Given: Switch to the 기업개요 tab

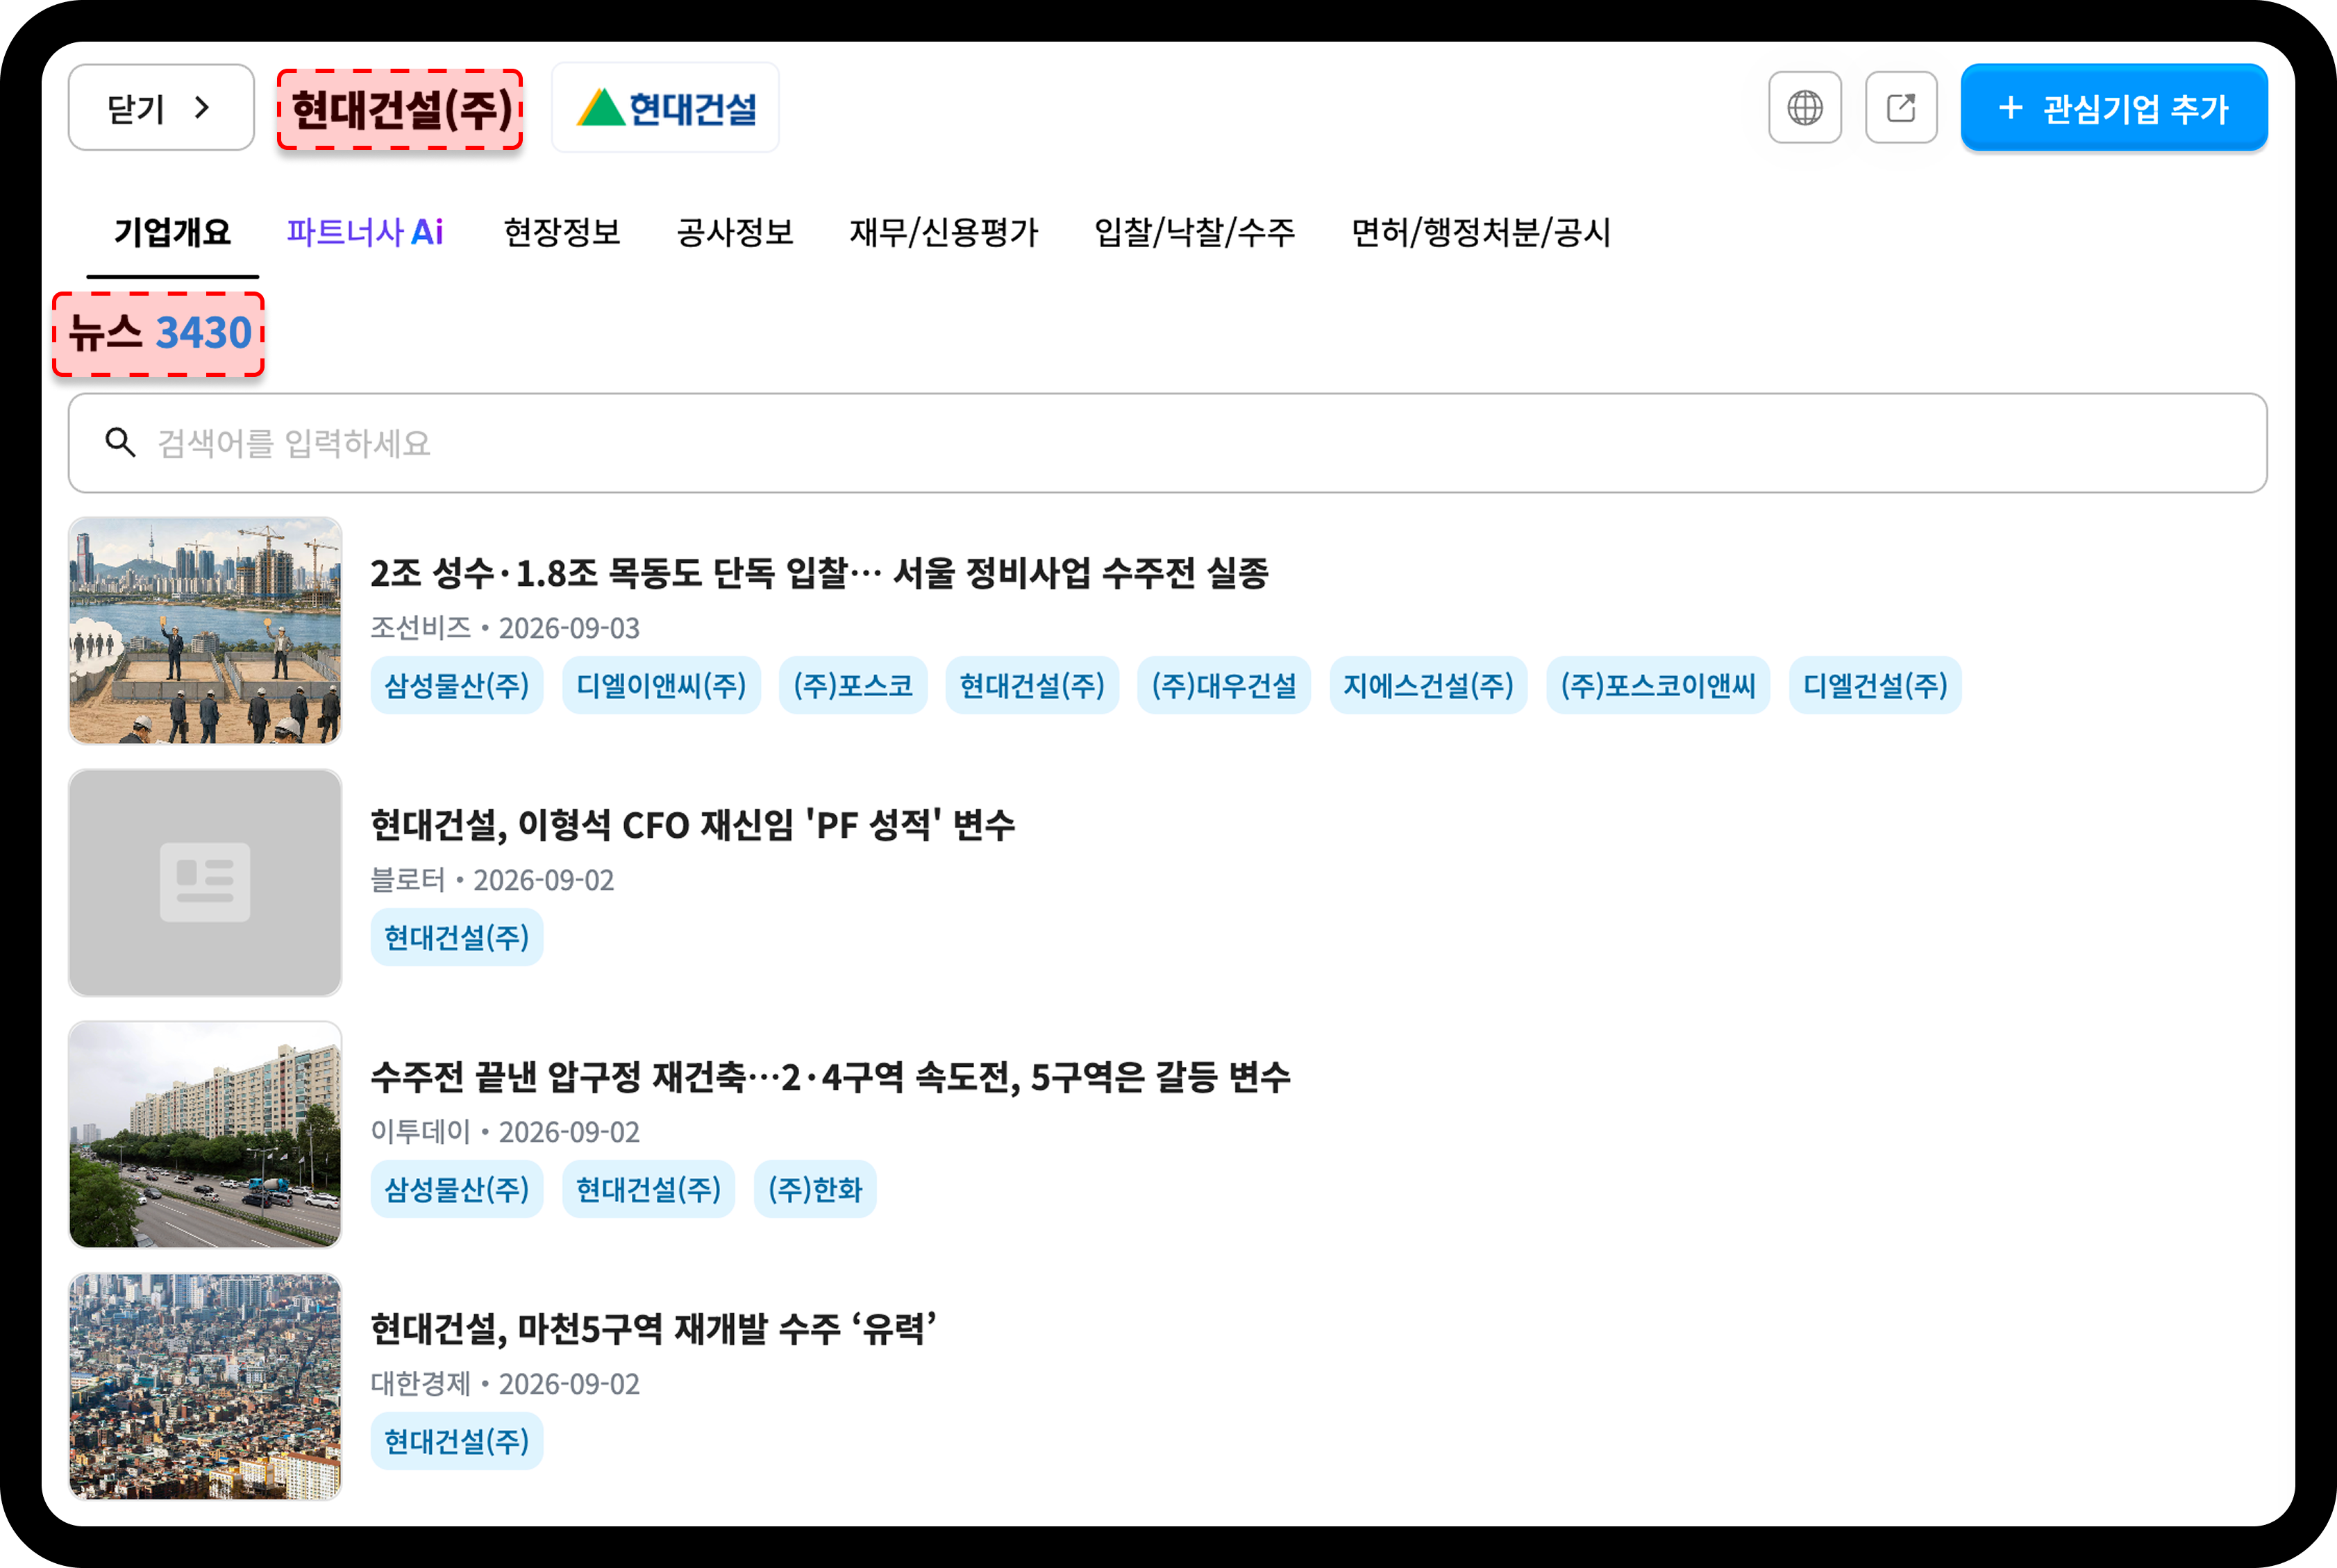Looking at the screenshot, I should [172, 233].
